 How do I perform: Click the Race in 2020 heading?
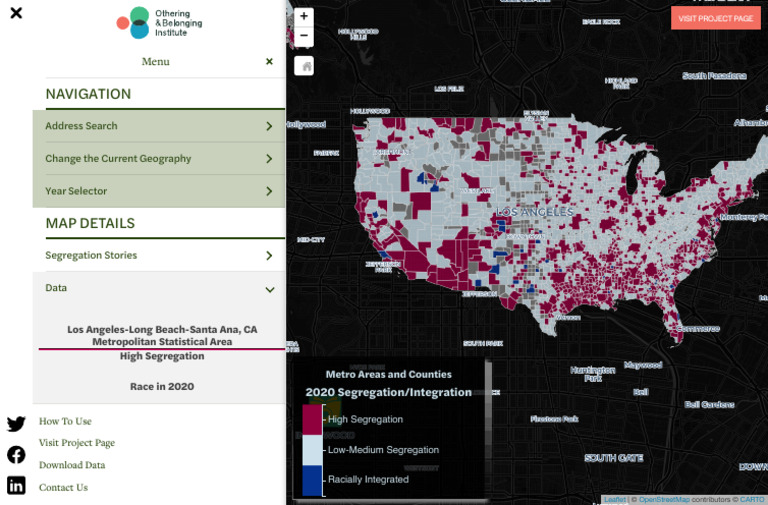click(162, 386)
